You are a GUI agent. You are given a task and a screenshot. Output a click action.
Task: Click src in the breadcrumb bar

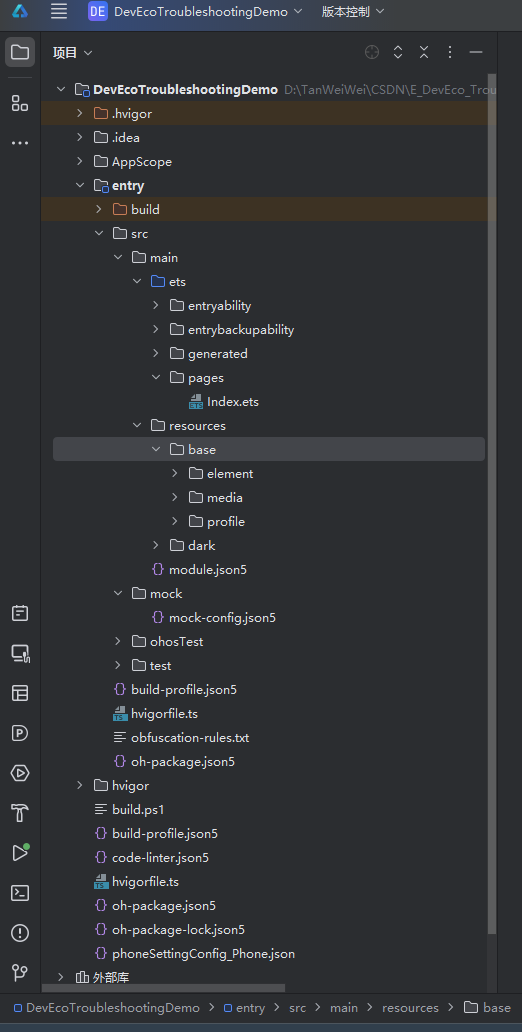tap(298, 1008)
